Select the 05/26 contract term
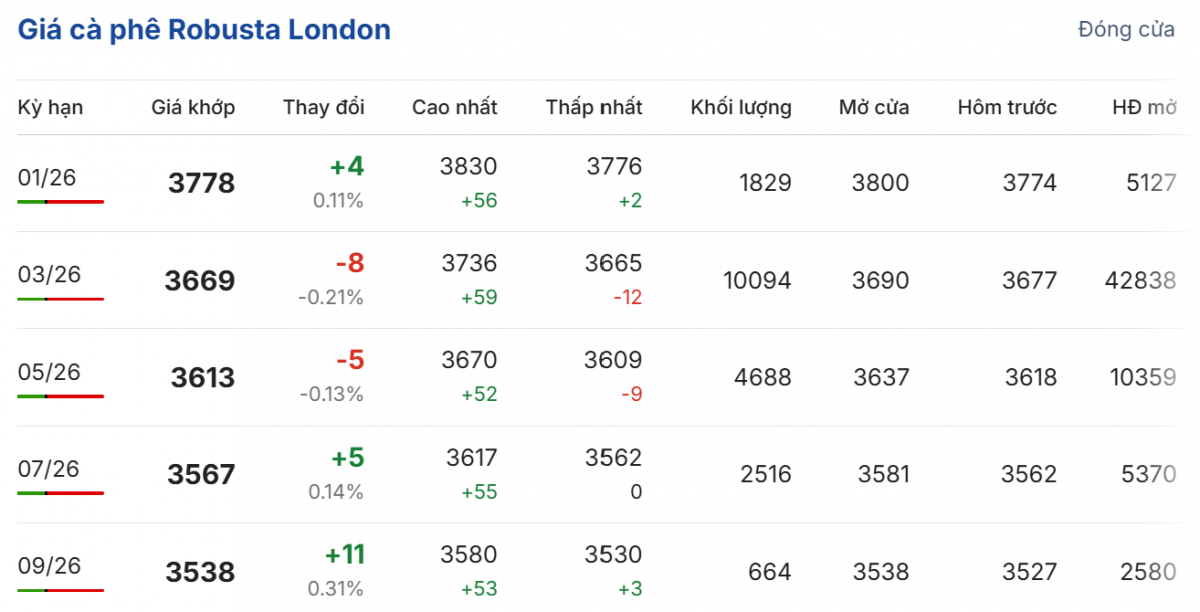Screen dimensions: 1200x612 tap(49, 372)
